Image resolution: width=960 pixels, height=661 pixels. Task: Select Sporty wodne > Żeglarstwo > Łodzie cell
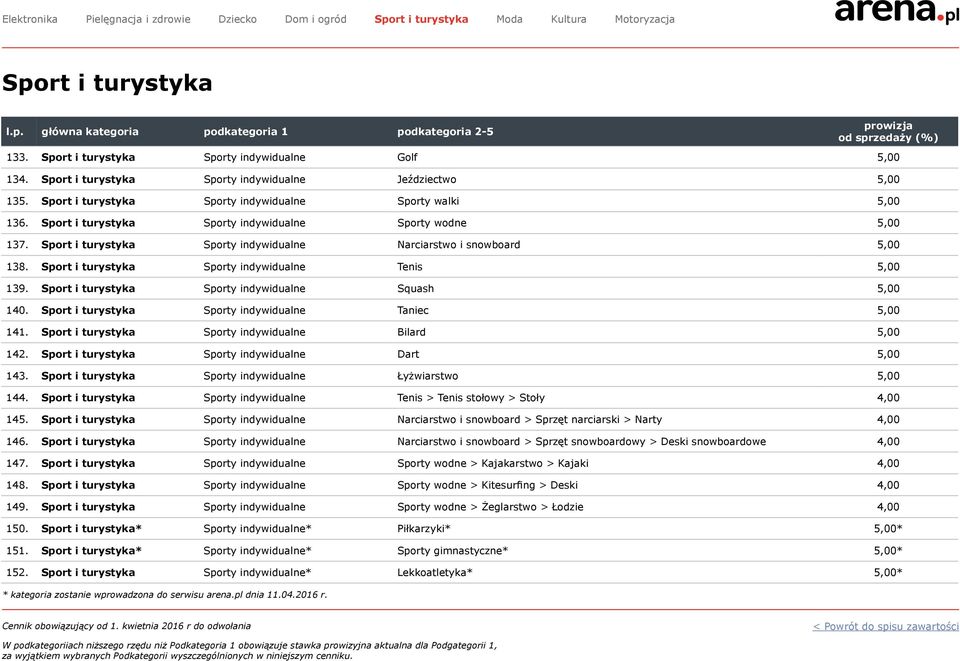coord(490,507)
